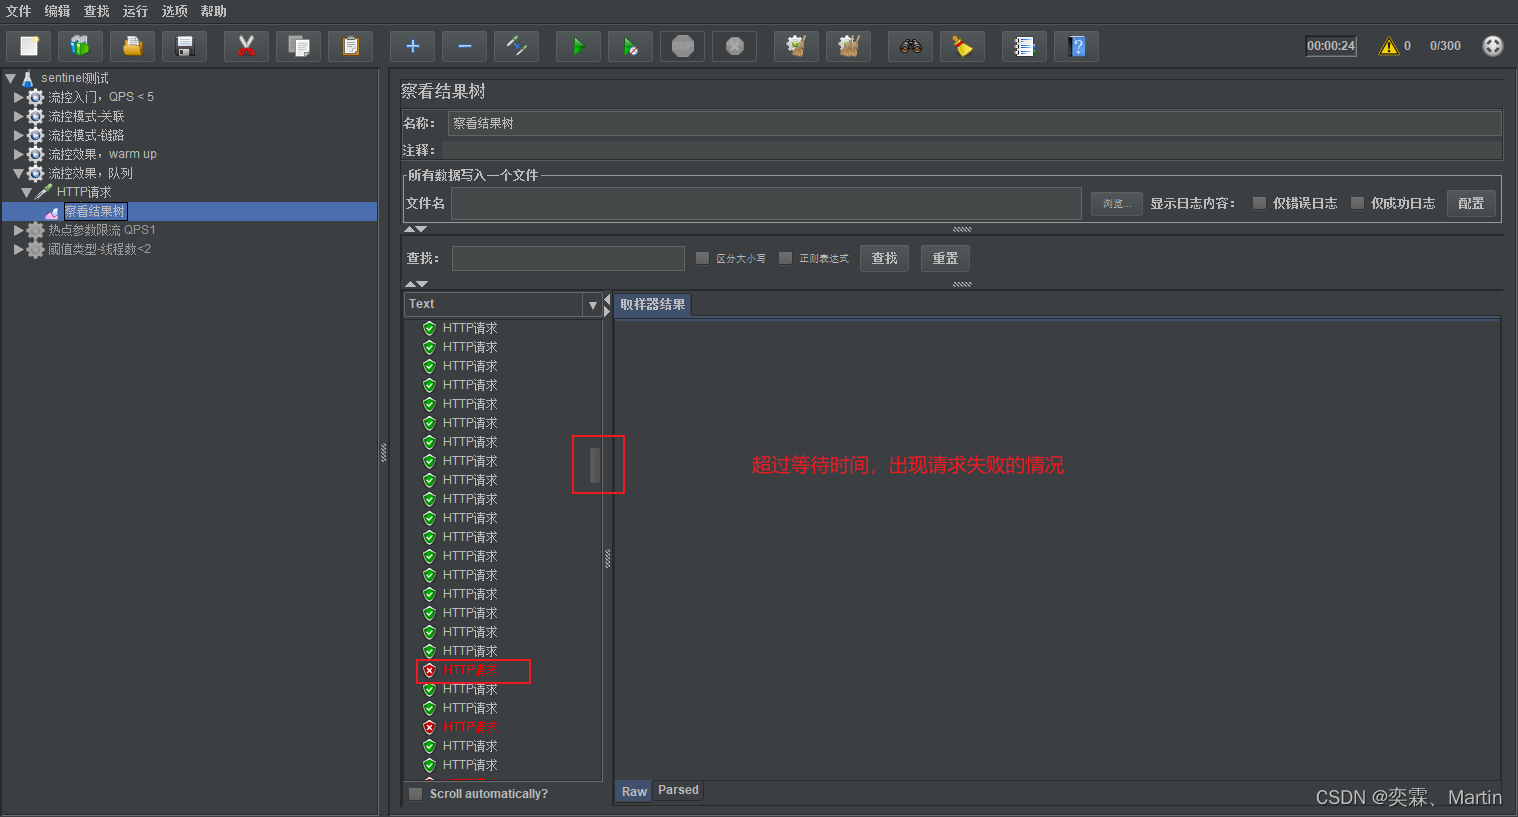Click the Help question mark icon

coord(1076,46)
